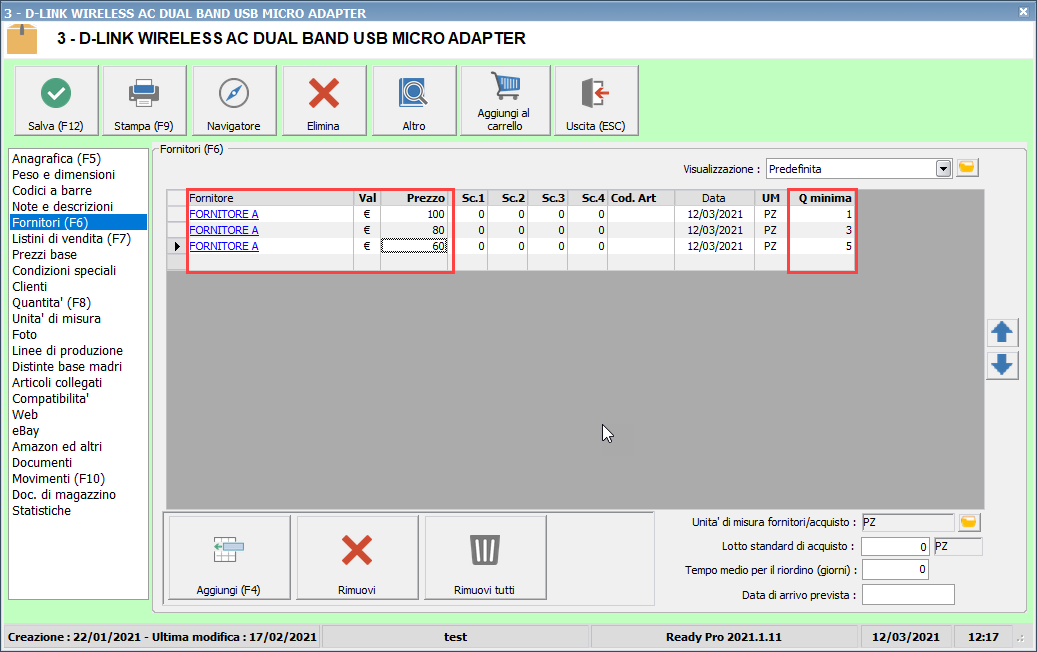
Task: Select Fornitori (F6) in the sidebar
Action: pos(79,222)
